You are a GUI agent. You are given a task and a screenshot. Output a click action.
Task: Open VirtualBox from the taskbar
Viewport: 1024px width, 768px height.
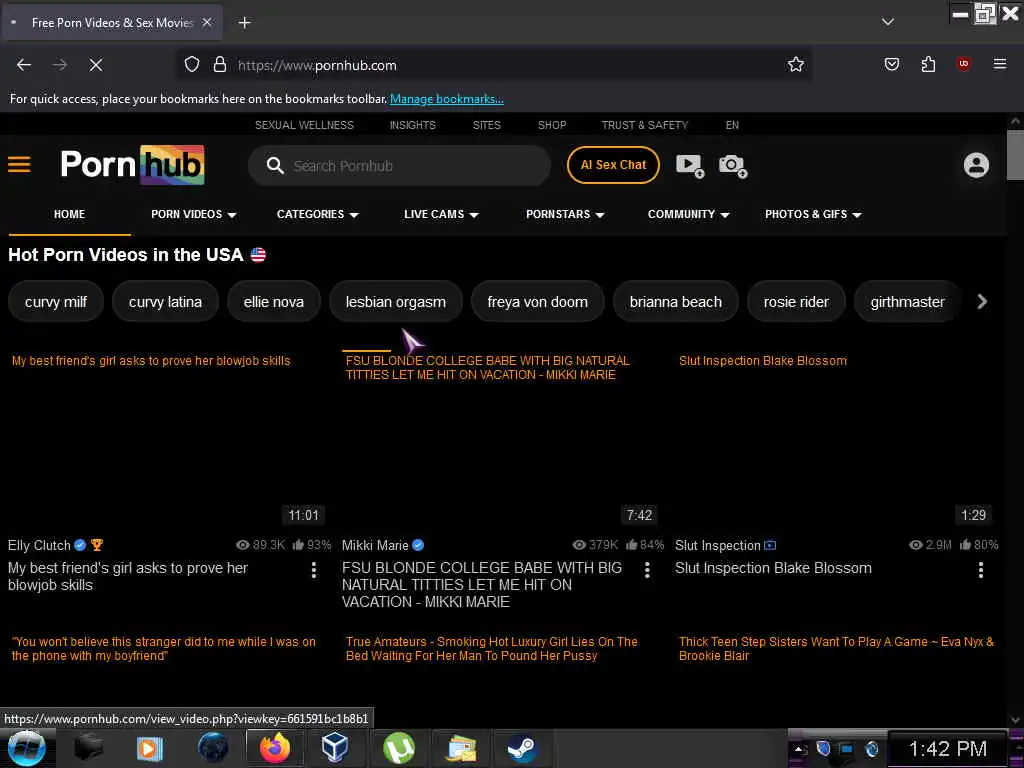pos(334,748)
